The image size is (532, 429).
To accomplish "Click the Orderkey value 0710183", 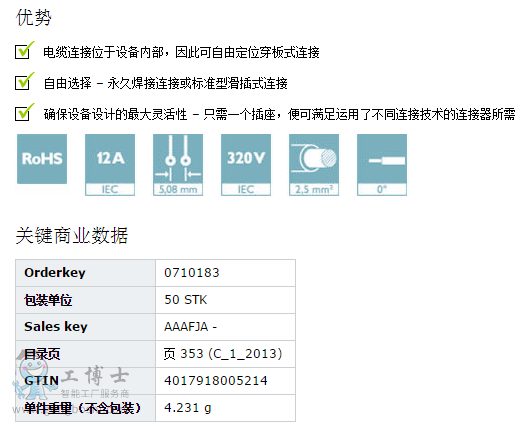I will [192, 273].
